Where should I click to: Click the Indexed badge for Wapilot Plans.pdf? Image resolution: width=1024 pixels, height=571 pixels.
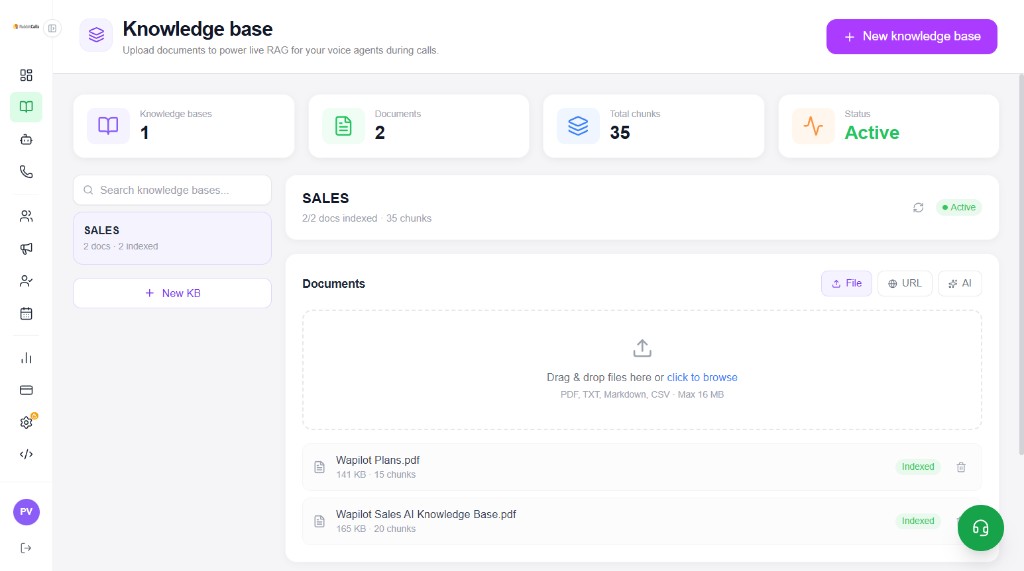918,466
